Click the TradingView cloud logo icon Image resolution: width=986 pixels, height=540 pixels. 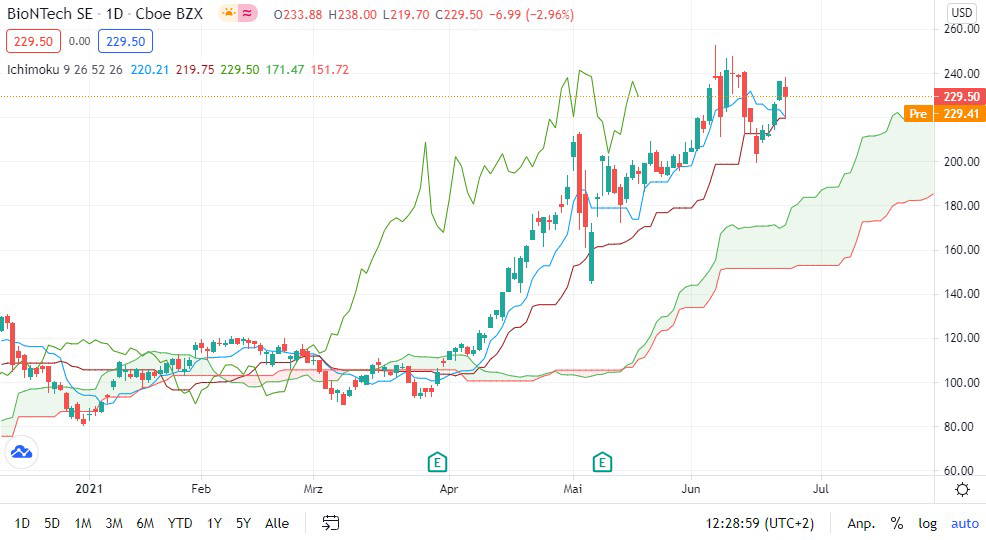pyautogui.click(x=21, y=452)
